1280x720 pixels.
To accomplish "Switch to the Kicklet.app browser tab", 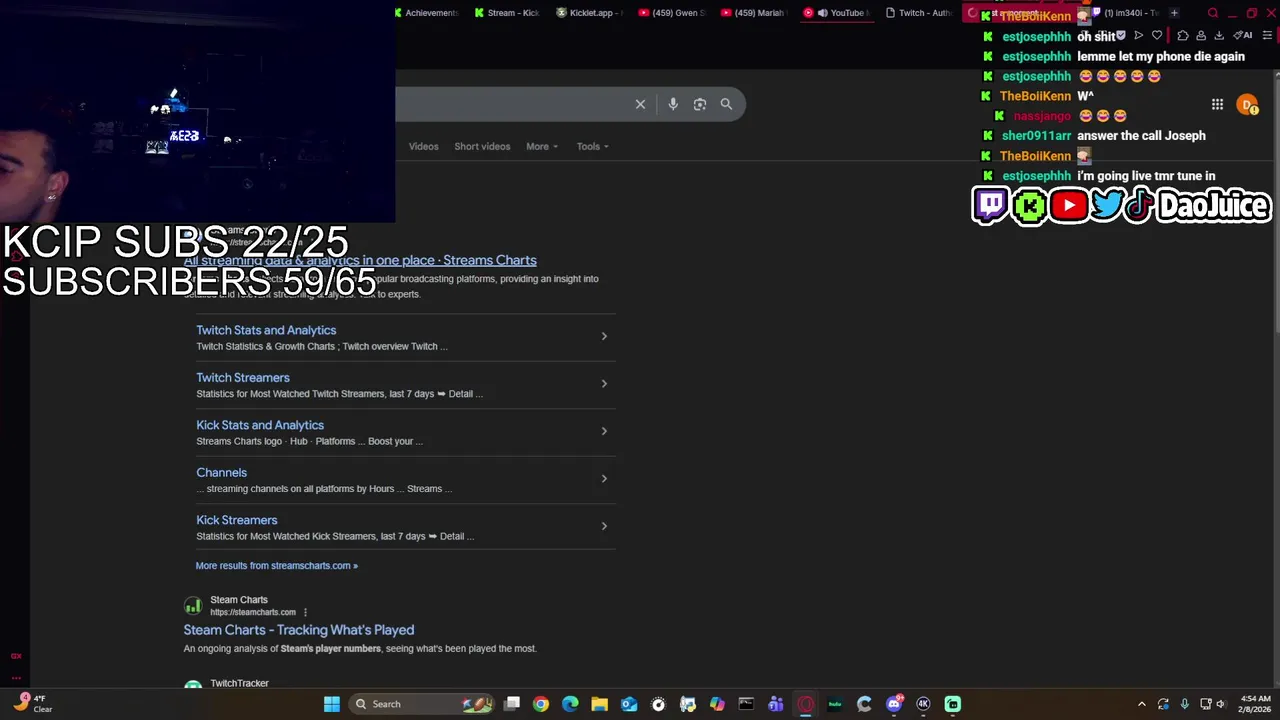I will tap(590, 13).
